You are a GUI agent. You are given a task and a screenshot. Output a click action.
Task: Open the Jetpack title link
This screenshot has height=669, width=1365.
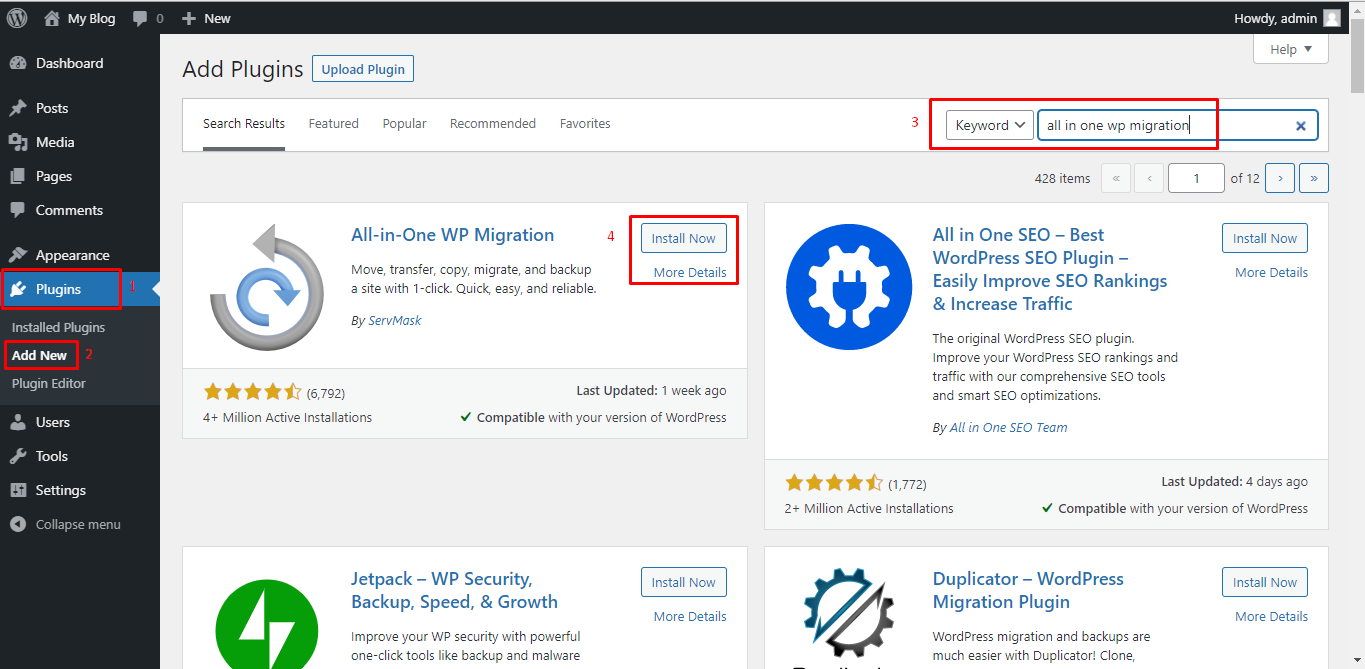point(455,590)
